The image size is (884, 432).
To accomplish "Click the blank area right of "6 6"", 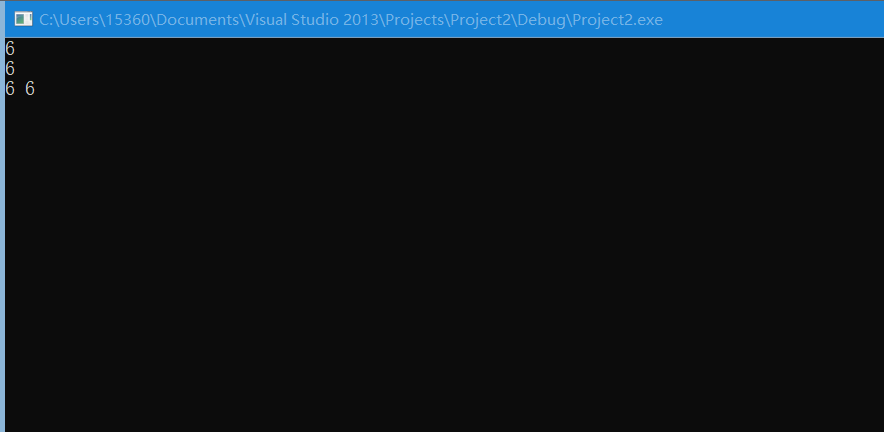I will coord(459,89).
